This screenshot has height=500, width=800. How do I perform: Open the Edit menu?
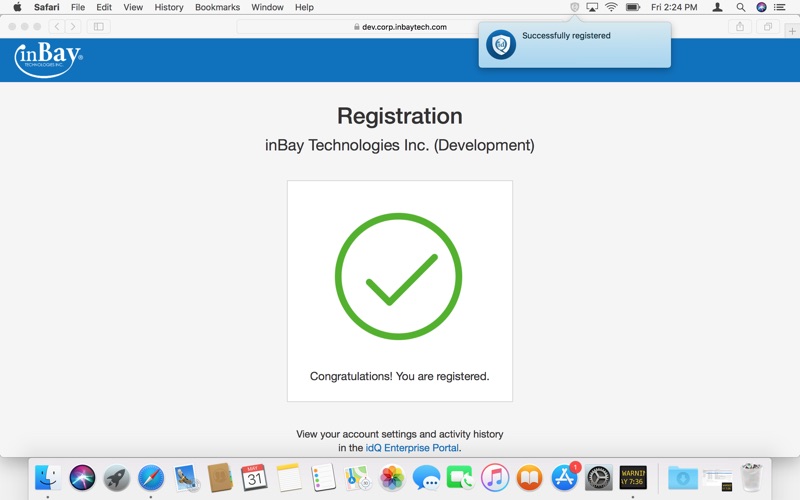[x=104, y=7]
